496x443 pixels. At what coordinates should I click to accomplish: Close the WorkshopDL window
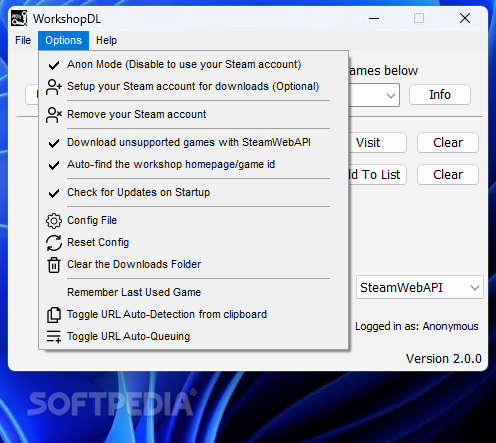point(465,18)
